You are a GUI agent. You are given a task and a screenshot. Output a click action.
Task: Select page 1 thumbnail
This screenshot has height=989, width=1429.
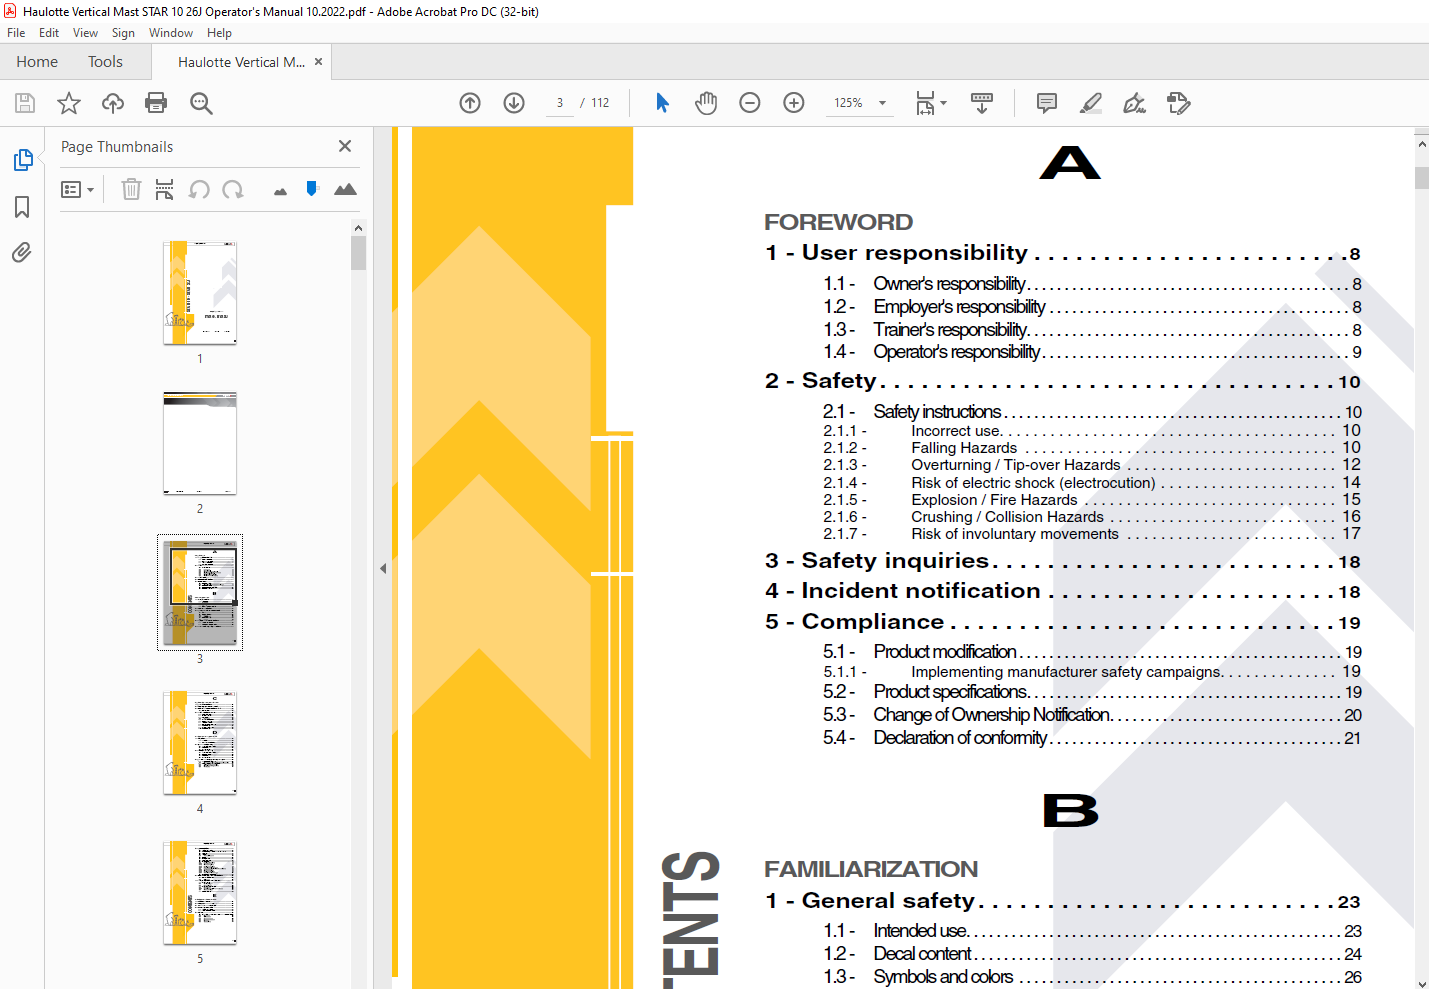tap(200, 292)
